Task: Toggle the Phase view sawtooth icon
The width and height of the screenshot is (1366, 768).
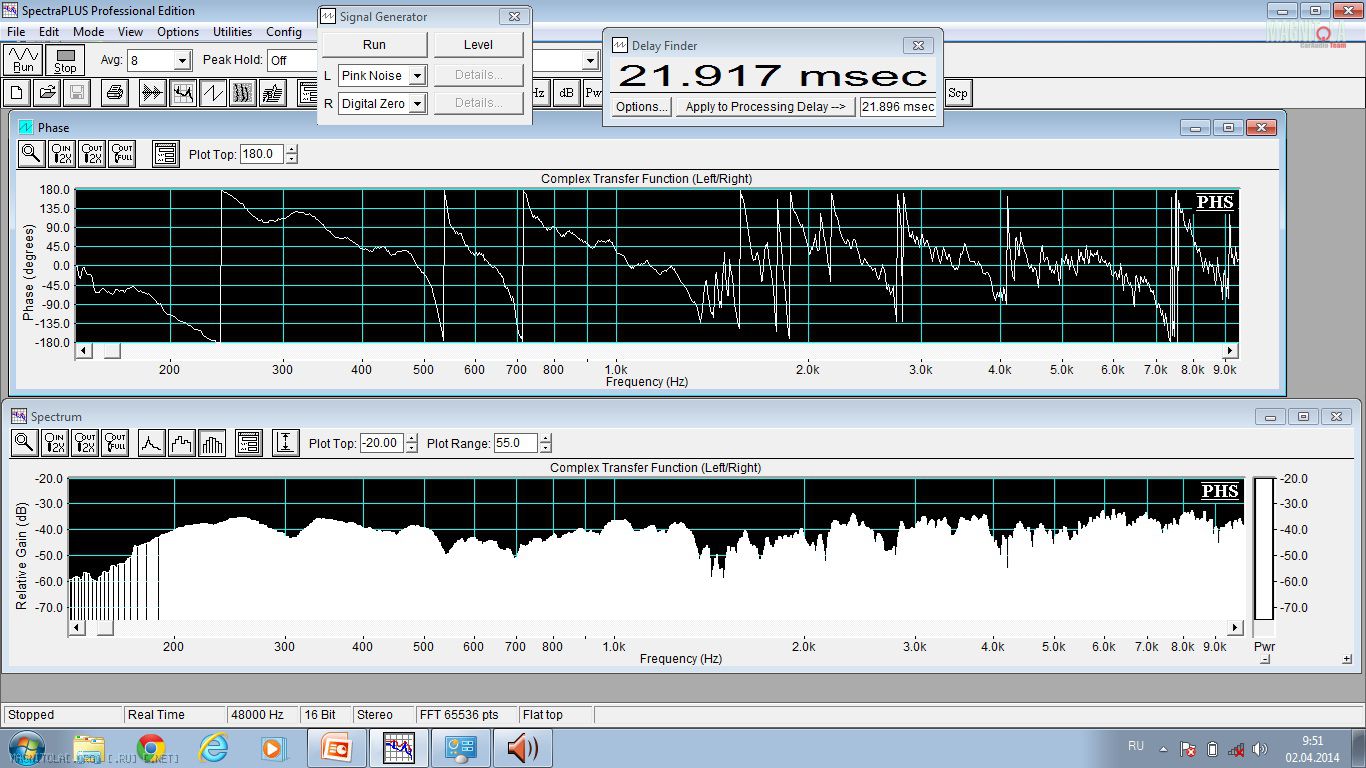Action: point(212,93)
